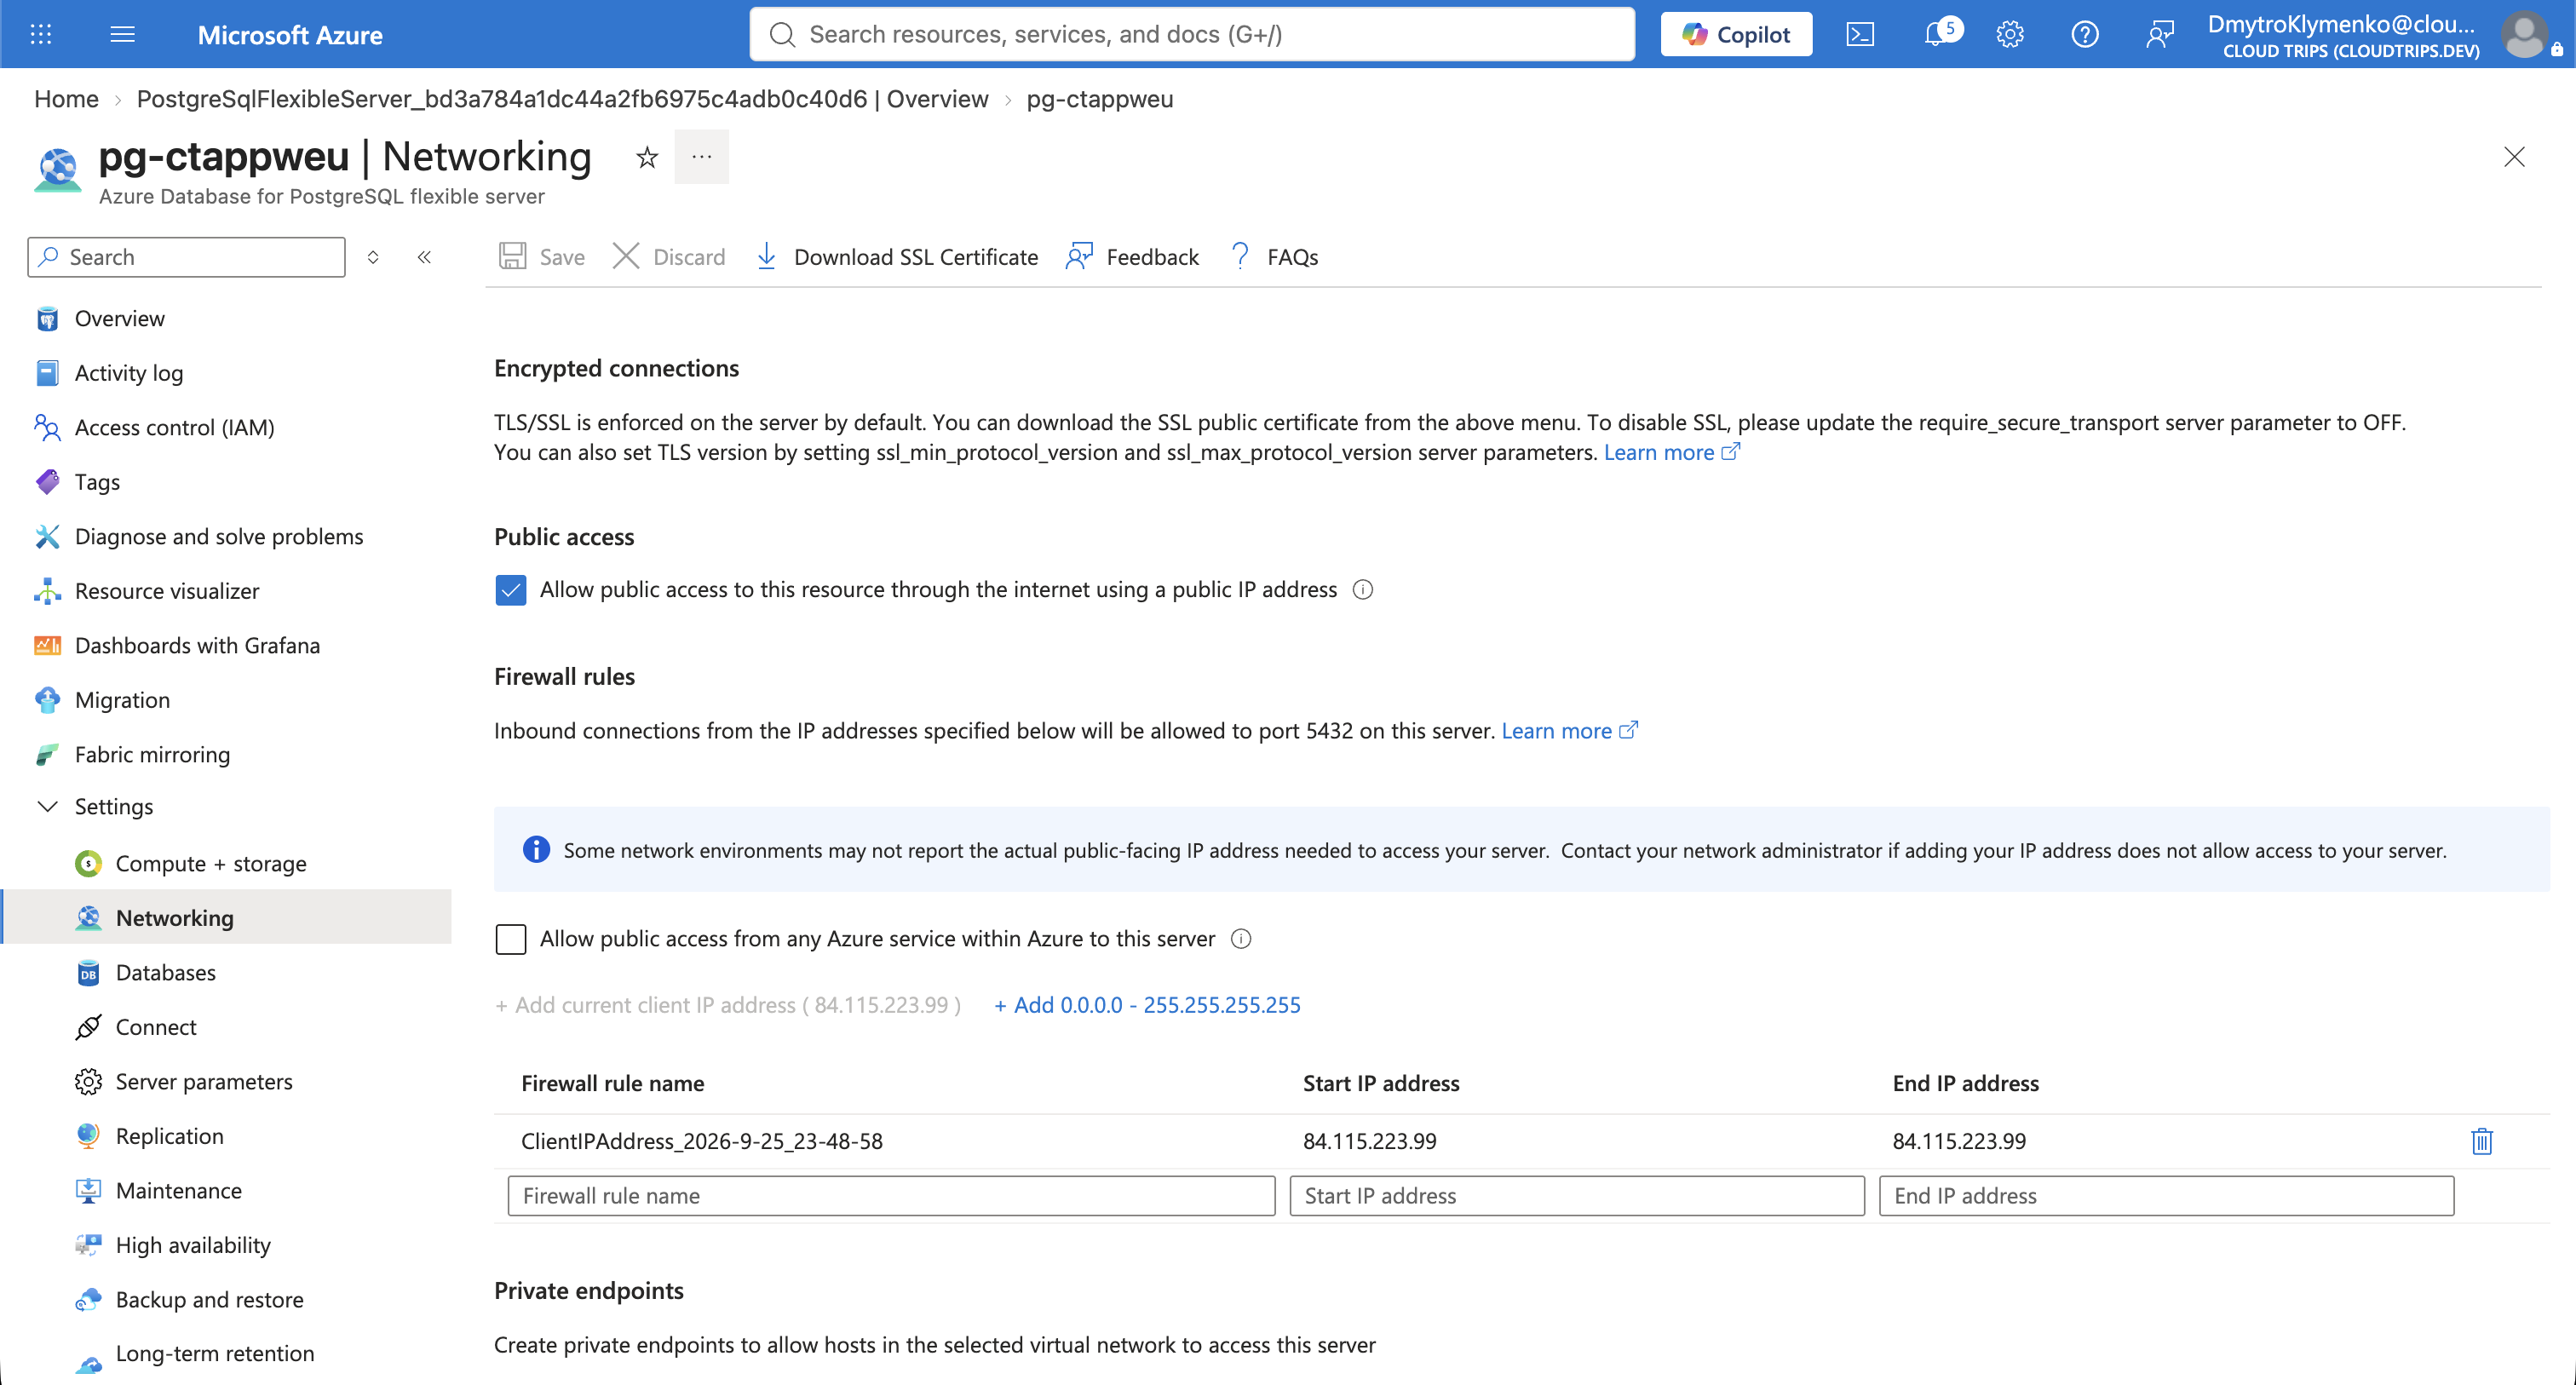The height and width of the screenshot is (1385, 2576).
Task: Open the Azure portal apps grid icon
Action: [x=41, y=34]
